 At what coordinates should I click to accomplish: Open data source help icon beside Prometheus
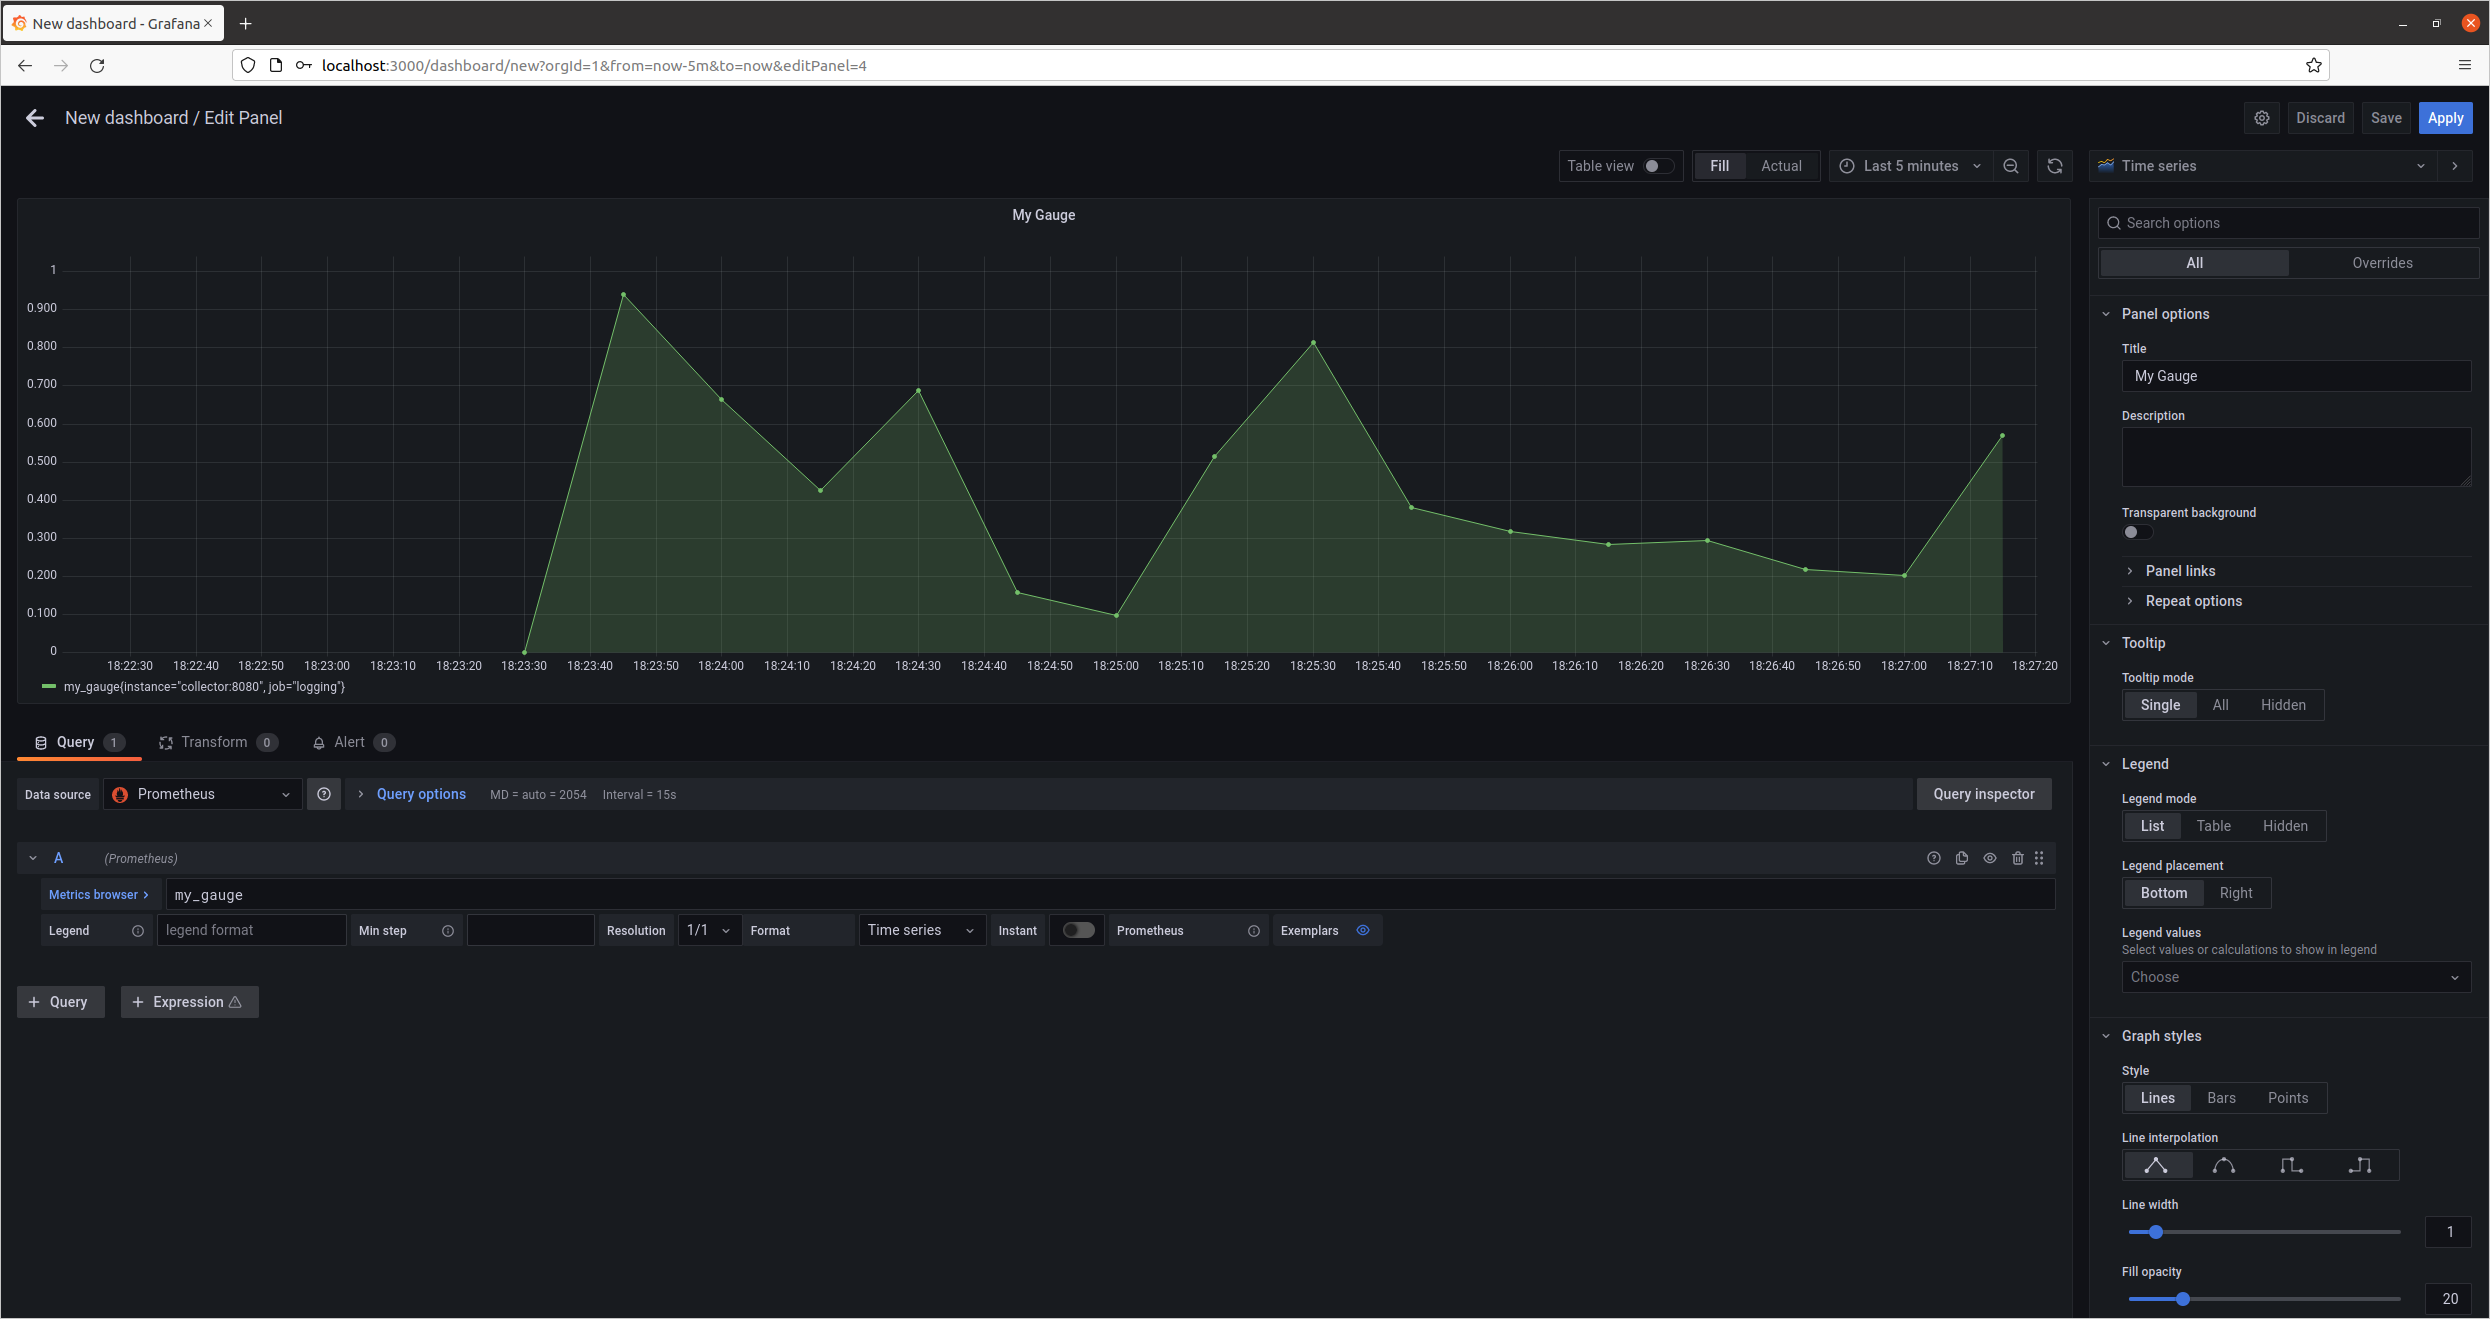(x=324, y=794)
